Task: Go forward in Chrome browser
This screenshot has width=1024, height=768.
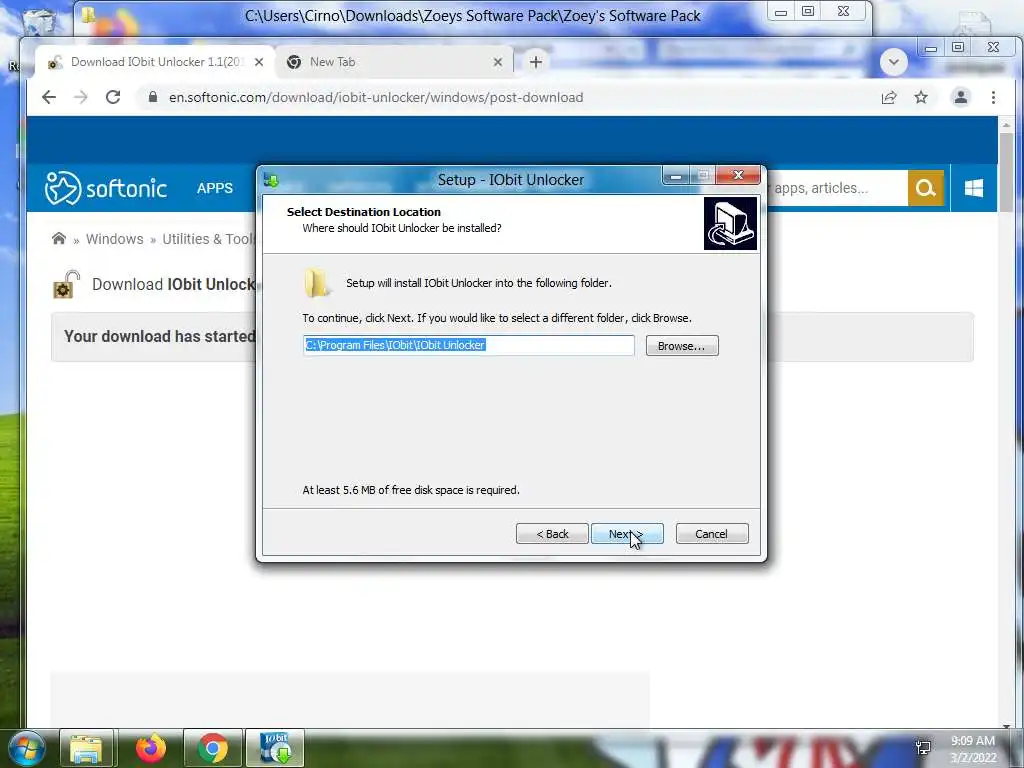Action: click(80, 97)
